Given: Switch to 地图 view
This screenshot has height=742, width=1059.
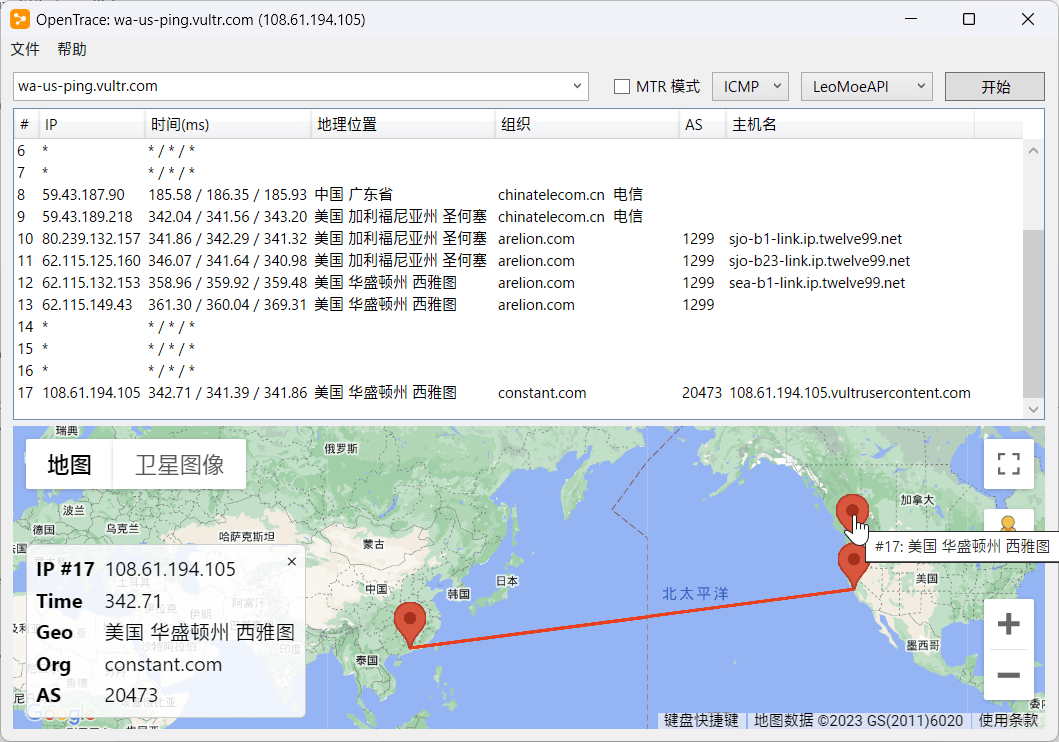Looking at the screenshot, I should coord(67,463).
